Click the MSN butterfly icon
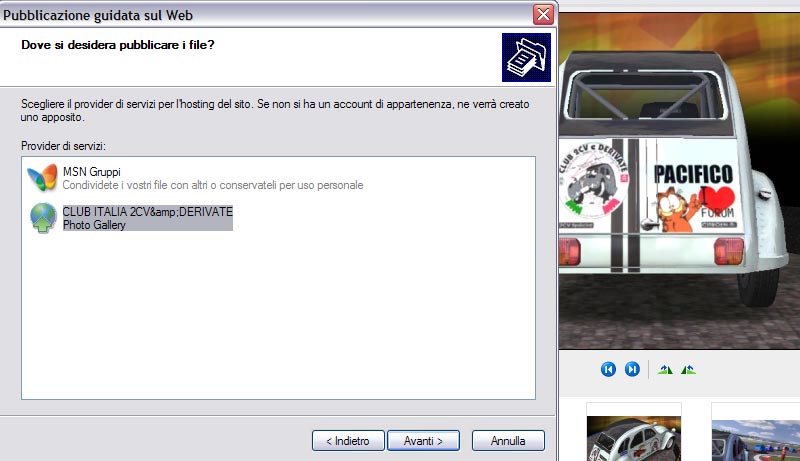Image resolution: width=800 pixels, height=461 pixels. tap(42, 177)
